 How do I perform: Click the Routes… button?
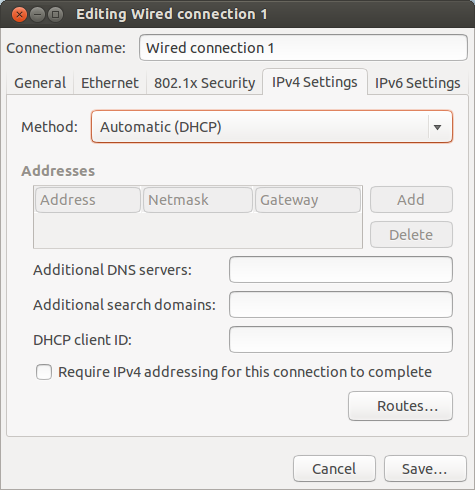pos(400,406)
